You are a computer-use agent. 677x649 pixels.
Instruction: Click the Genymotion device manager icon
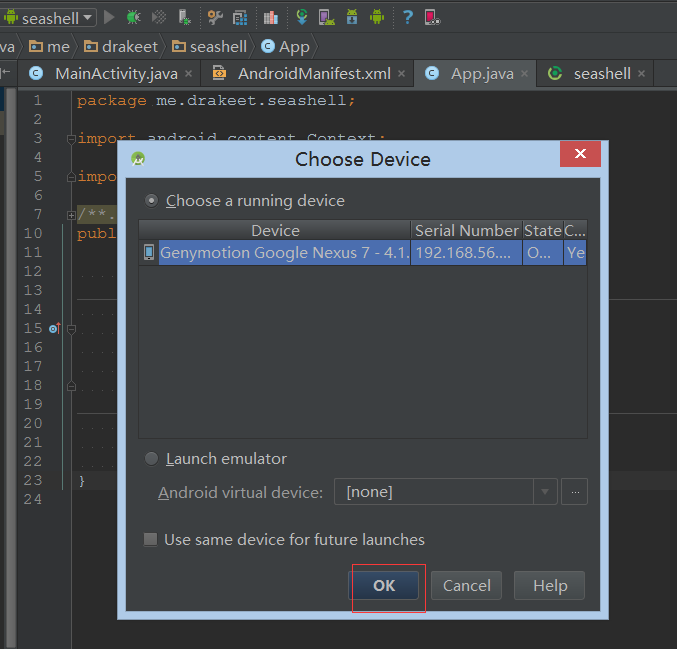coord(432,17)
